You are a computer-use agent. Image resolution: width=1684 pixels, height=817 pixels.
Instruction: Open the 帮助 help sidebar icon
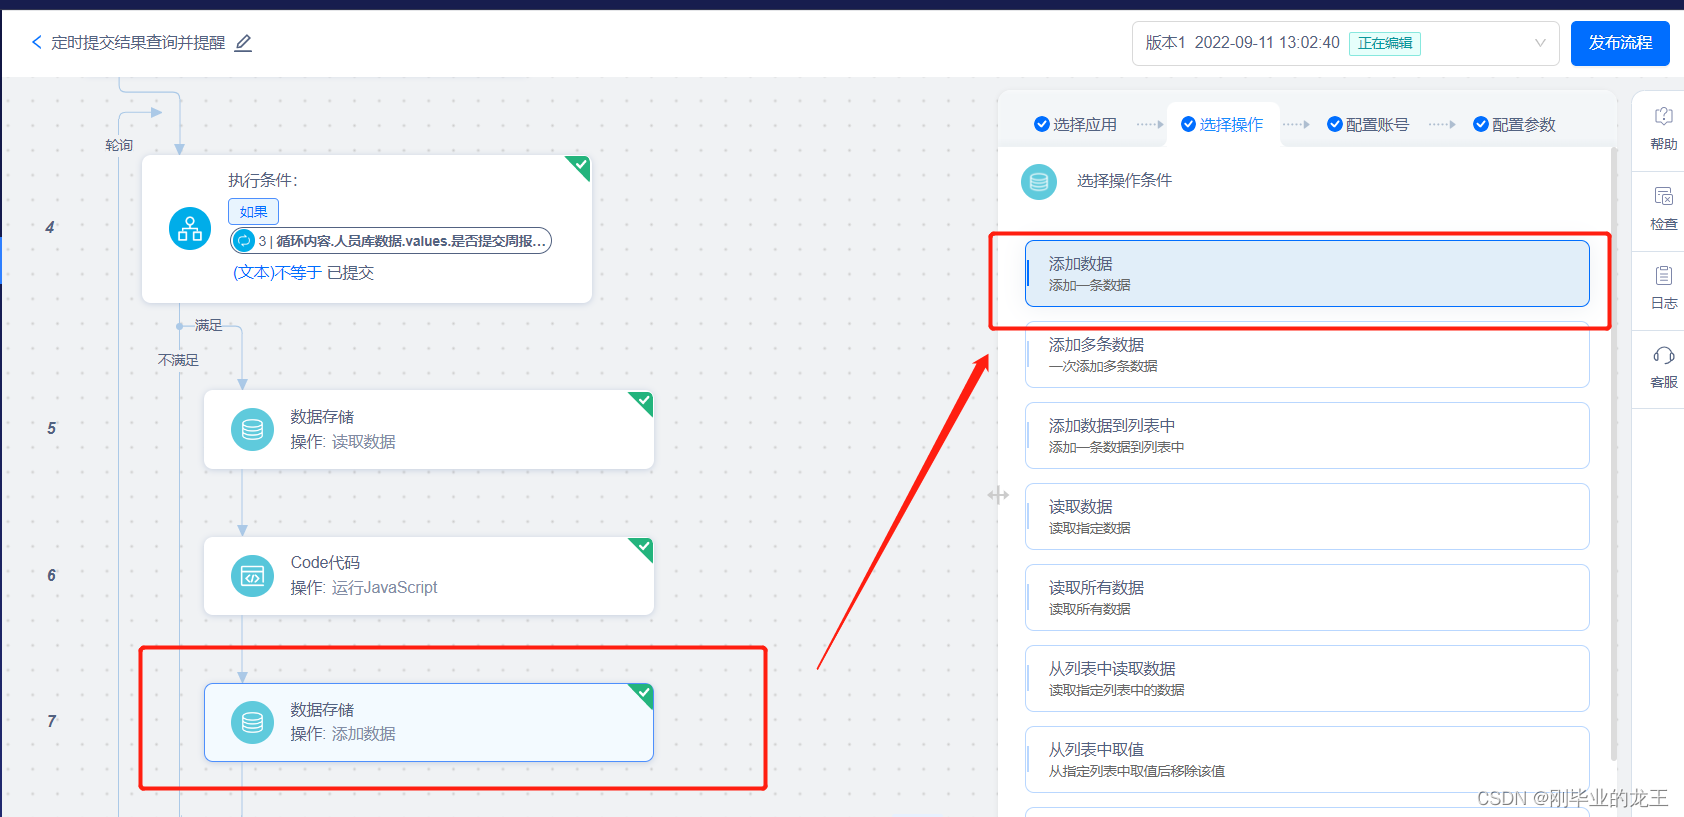pyautogui.click(x=1663, y=128)
